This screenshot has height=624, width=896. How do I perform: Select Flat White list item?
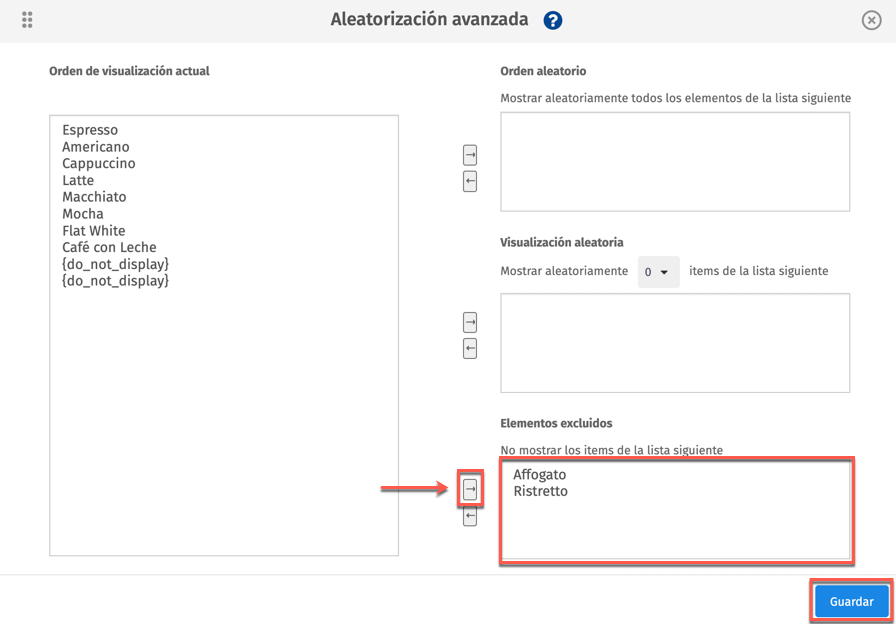(93, 231)
